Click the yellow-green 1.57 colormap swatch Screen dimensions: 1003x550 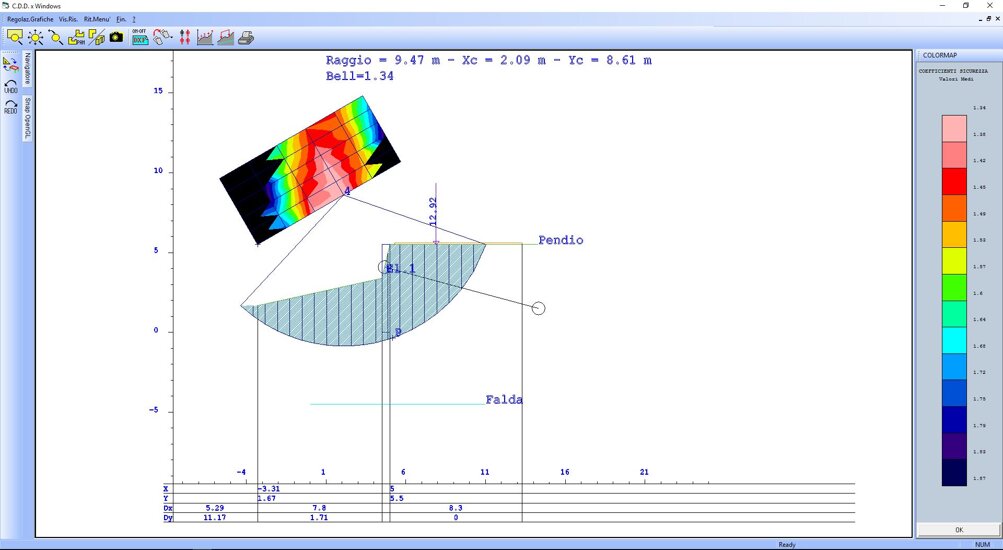pos(954,260)
